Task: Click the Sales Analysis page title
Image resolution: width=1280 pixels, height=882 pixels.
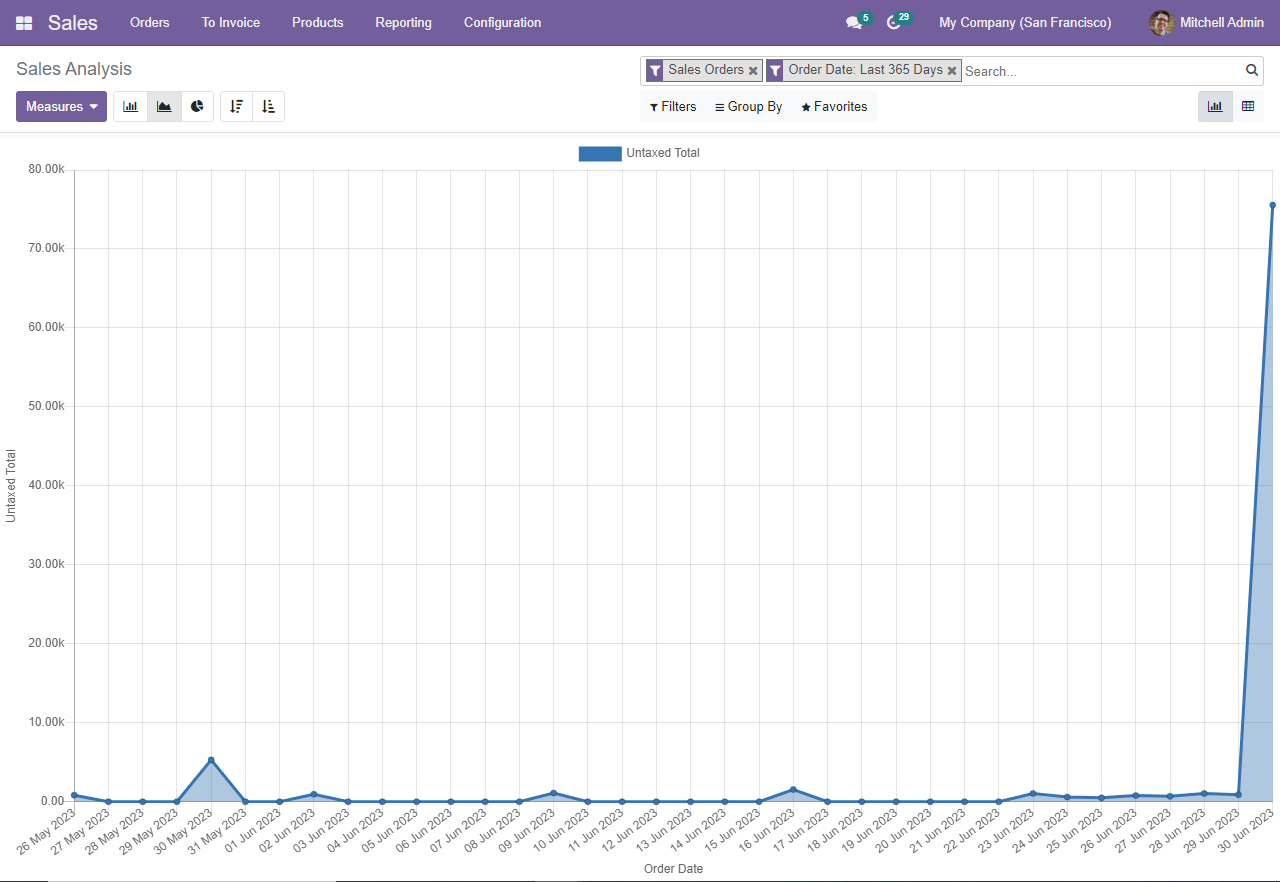Action: click(74, 69)
